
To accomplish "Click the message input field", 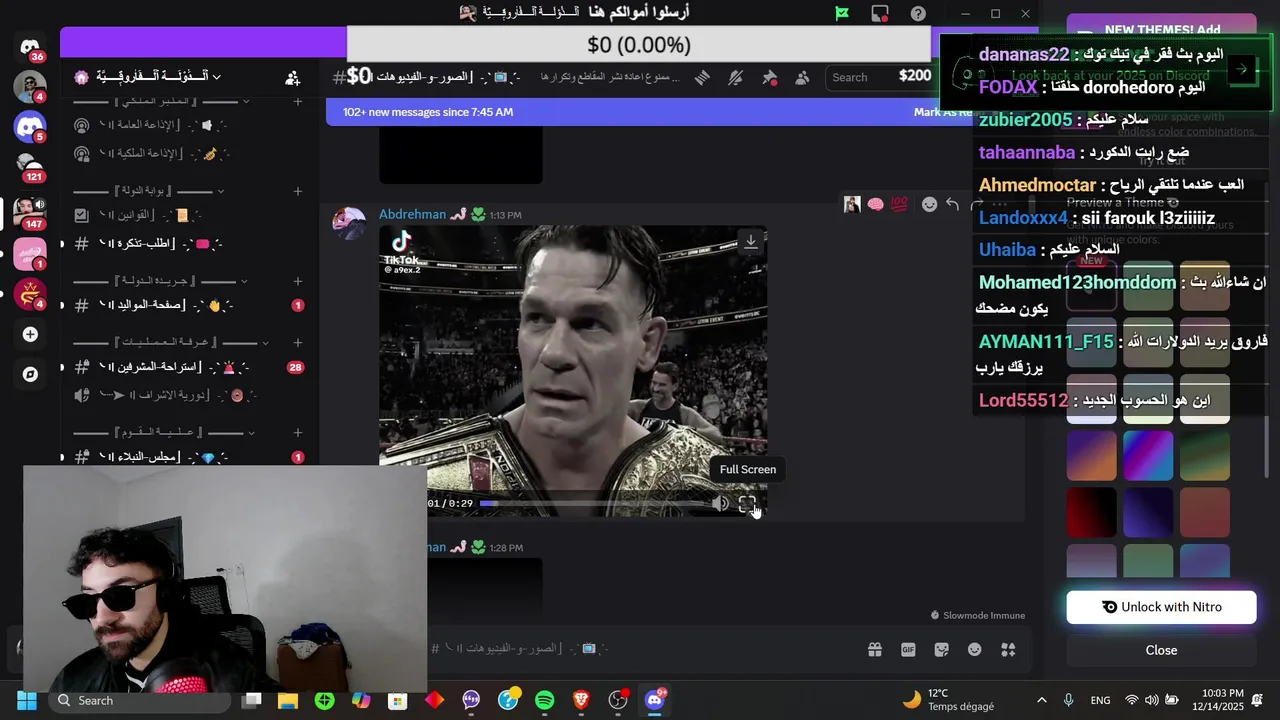I will coord(640,649).
